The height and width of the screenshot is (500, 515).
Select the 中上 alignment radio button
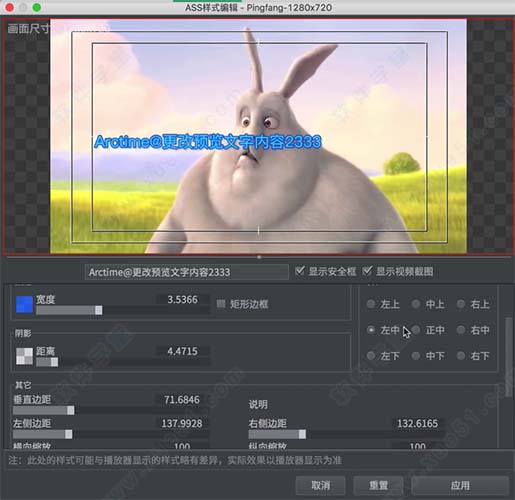(416, 304)
